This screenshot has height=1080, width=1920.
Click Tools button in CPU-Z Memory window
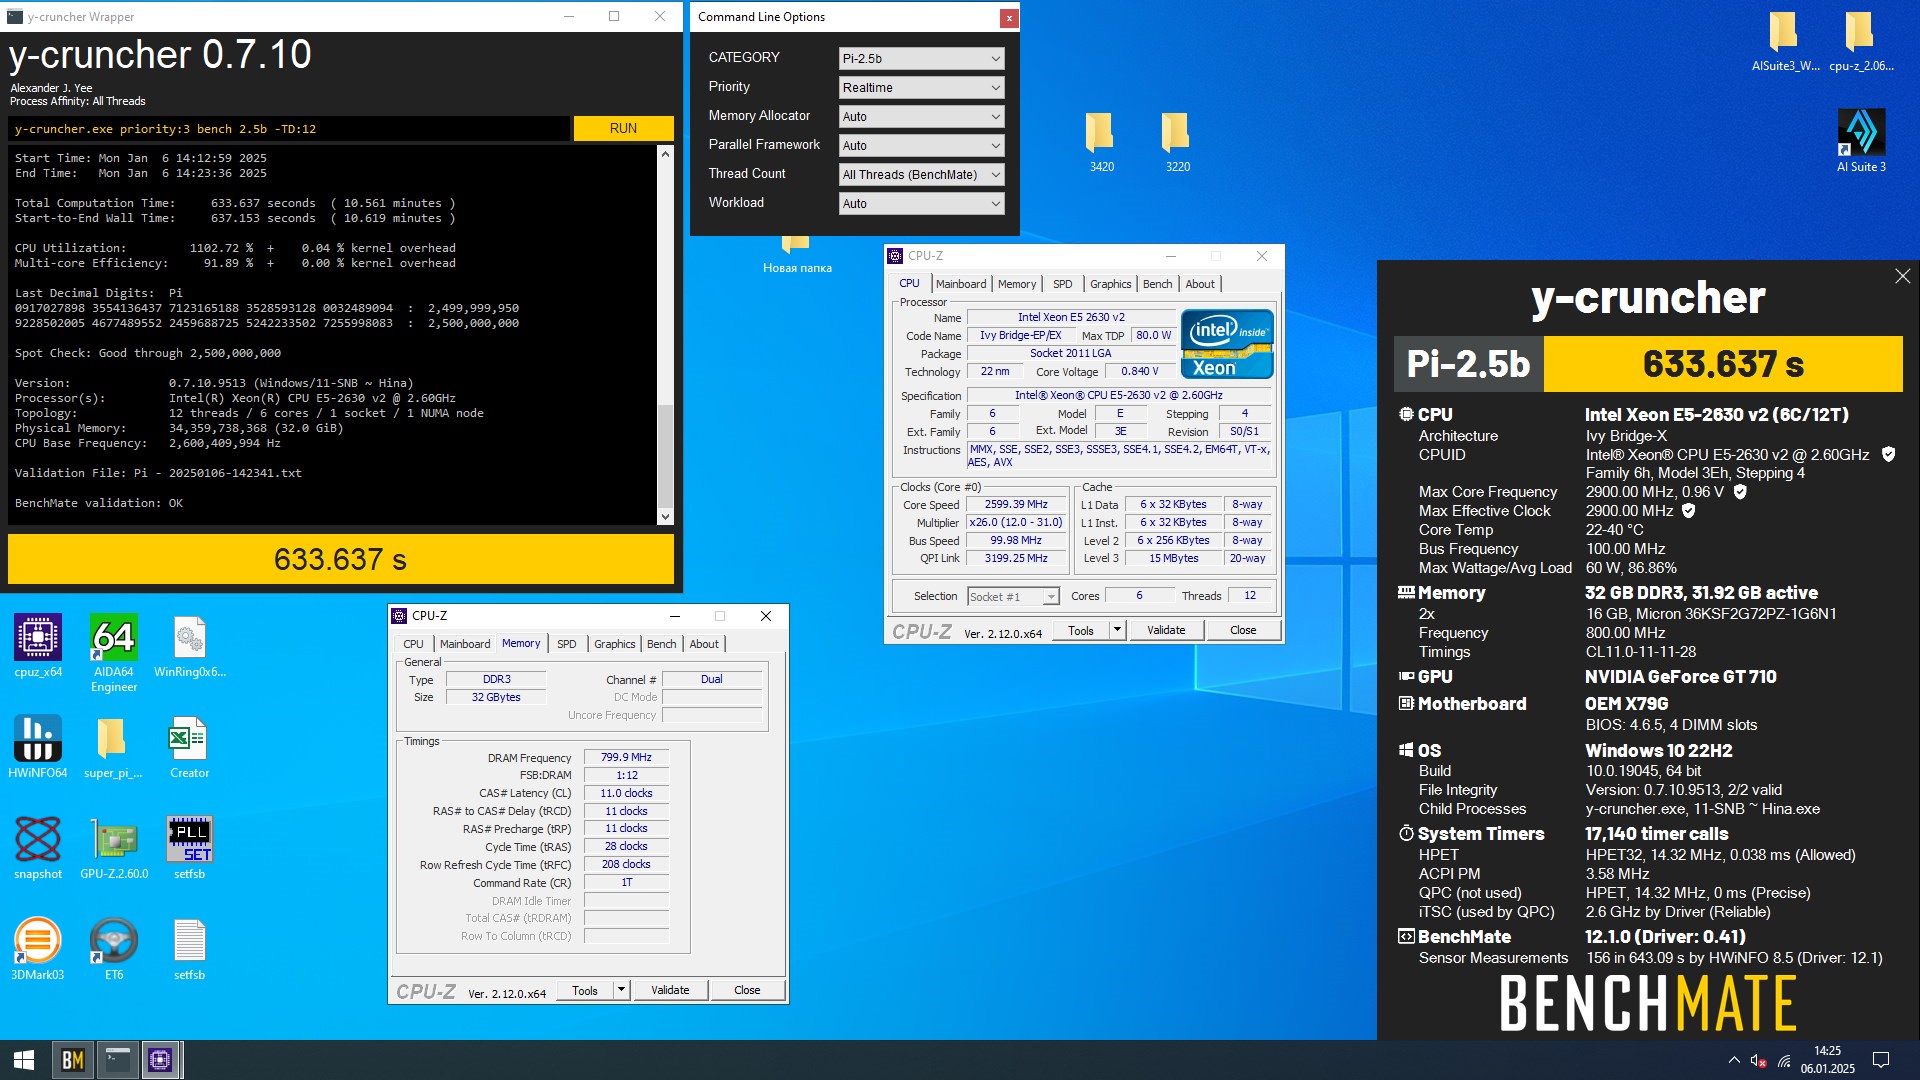click(x=585, y=990)
